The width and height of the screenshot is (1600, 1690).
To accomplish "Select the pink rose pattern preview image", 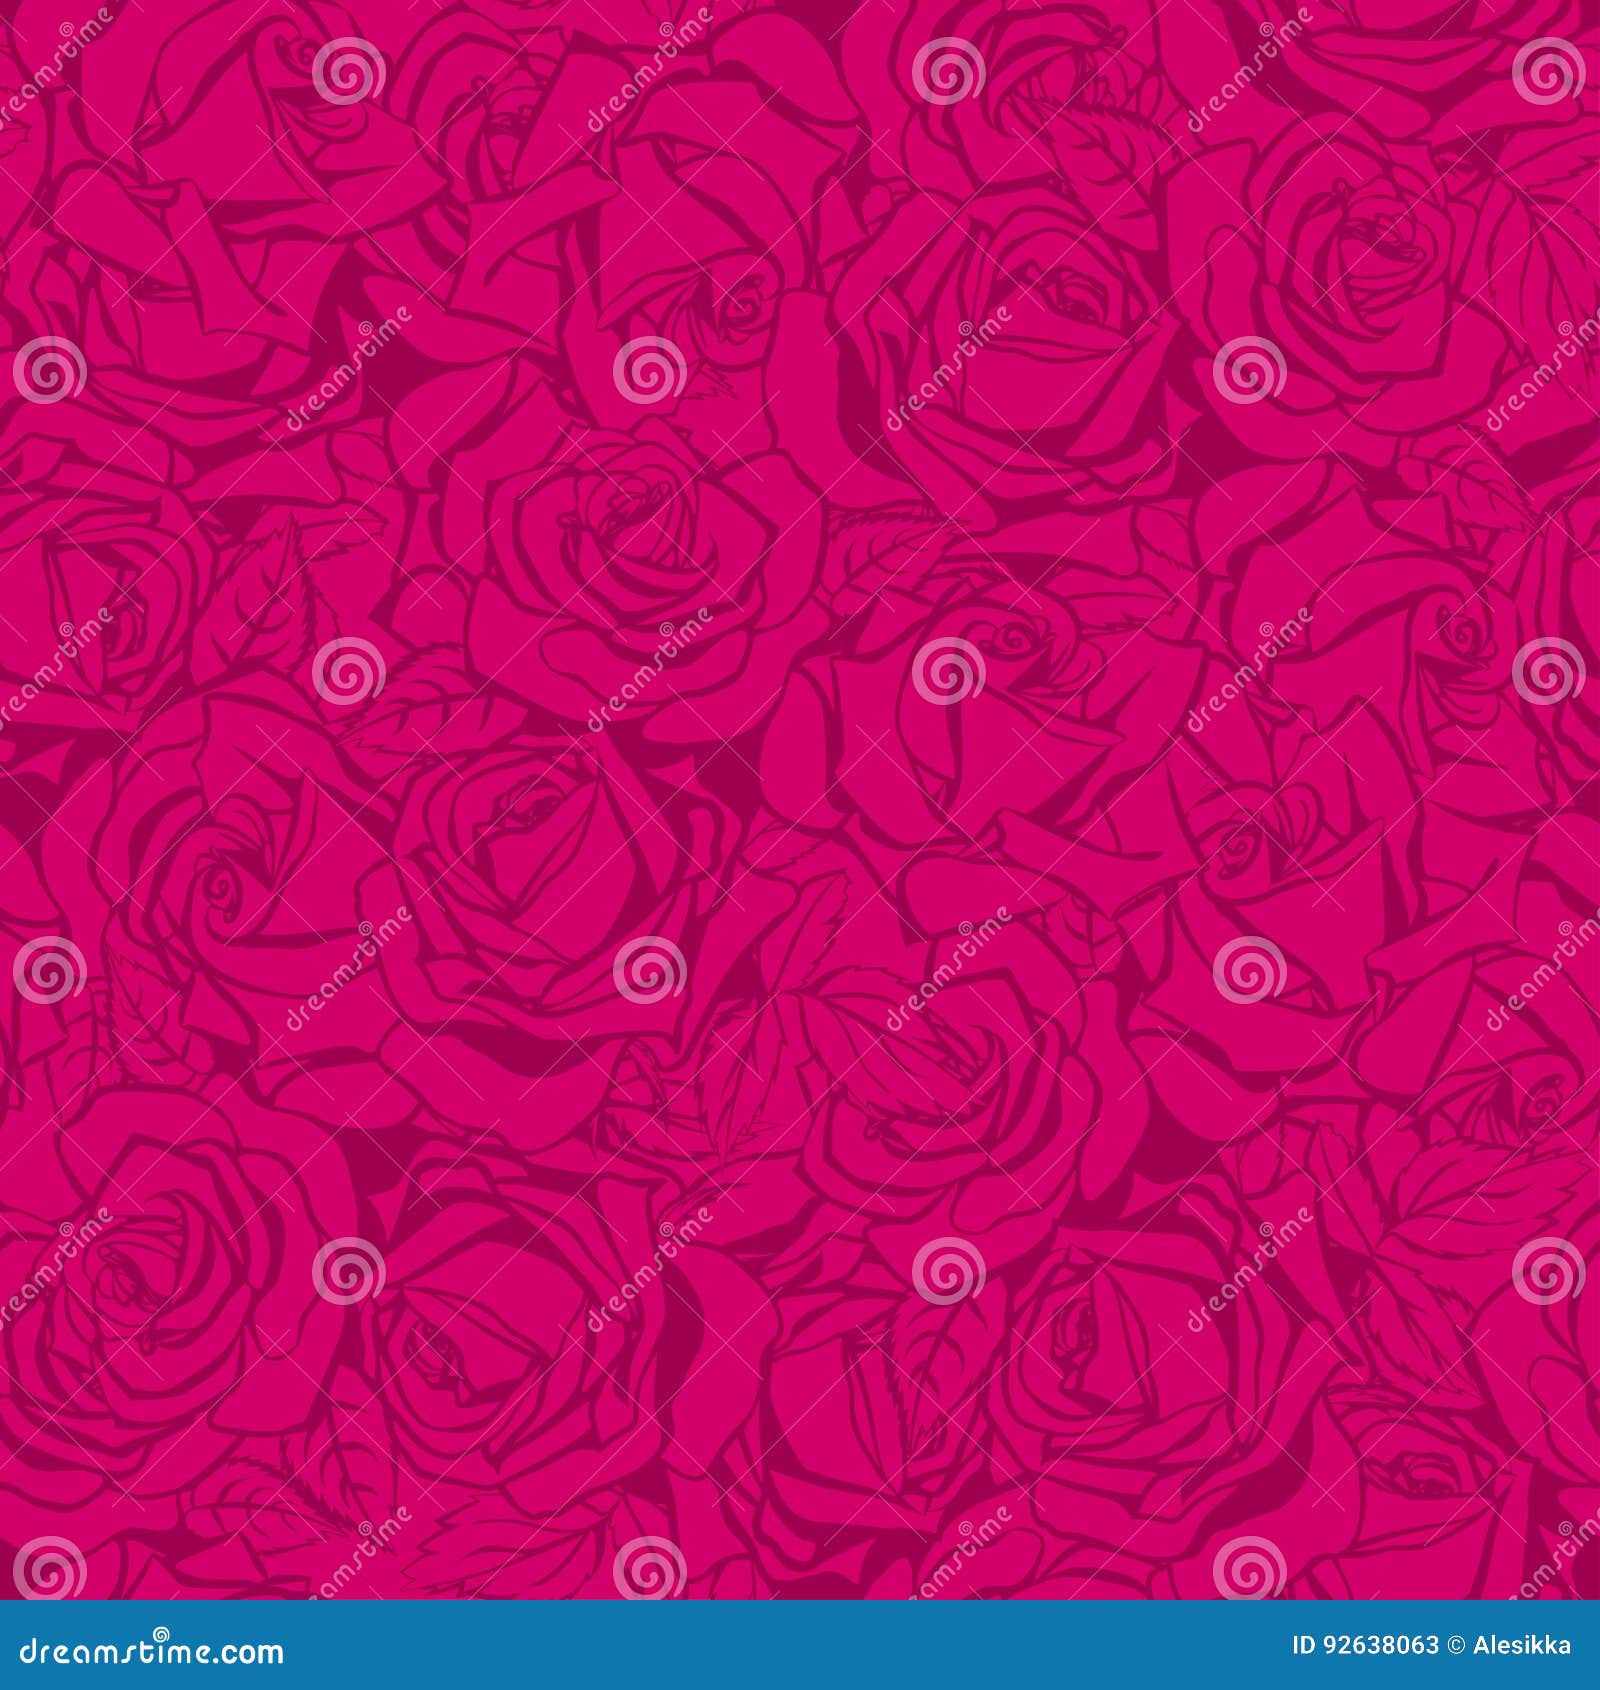I will [x=800, y=800].
